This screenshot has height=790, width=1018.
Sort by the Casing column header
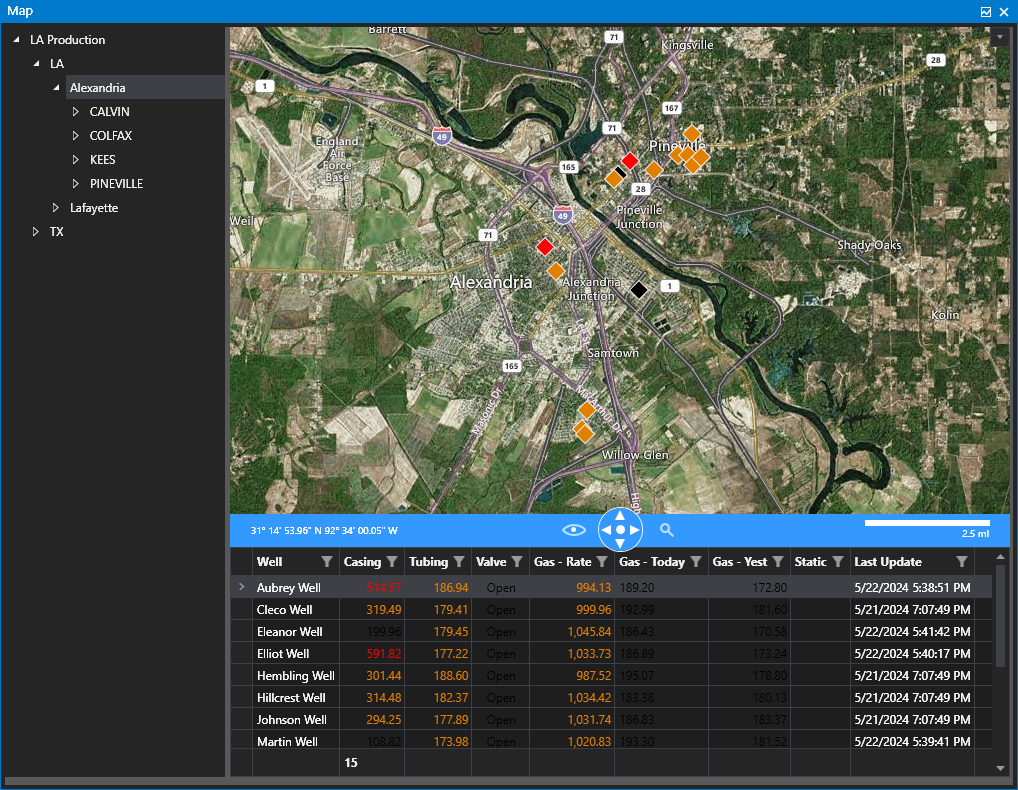362,562
